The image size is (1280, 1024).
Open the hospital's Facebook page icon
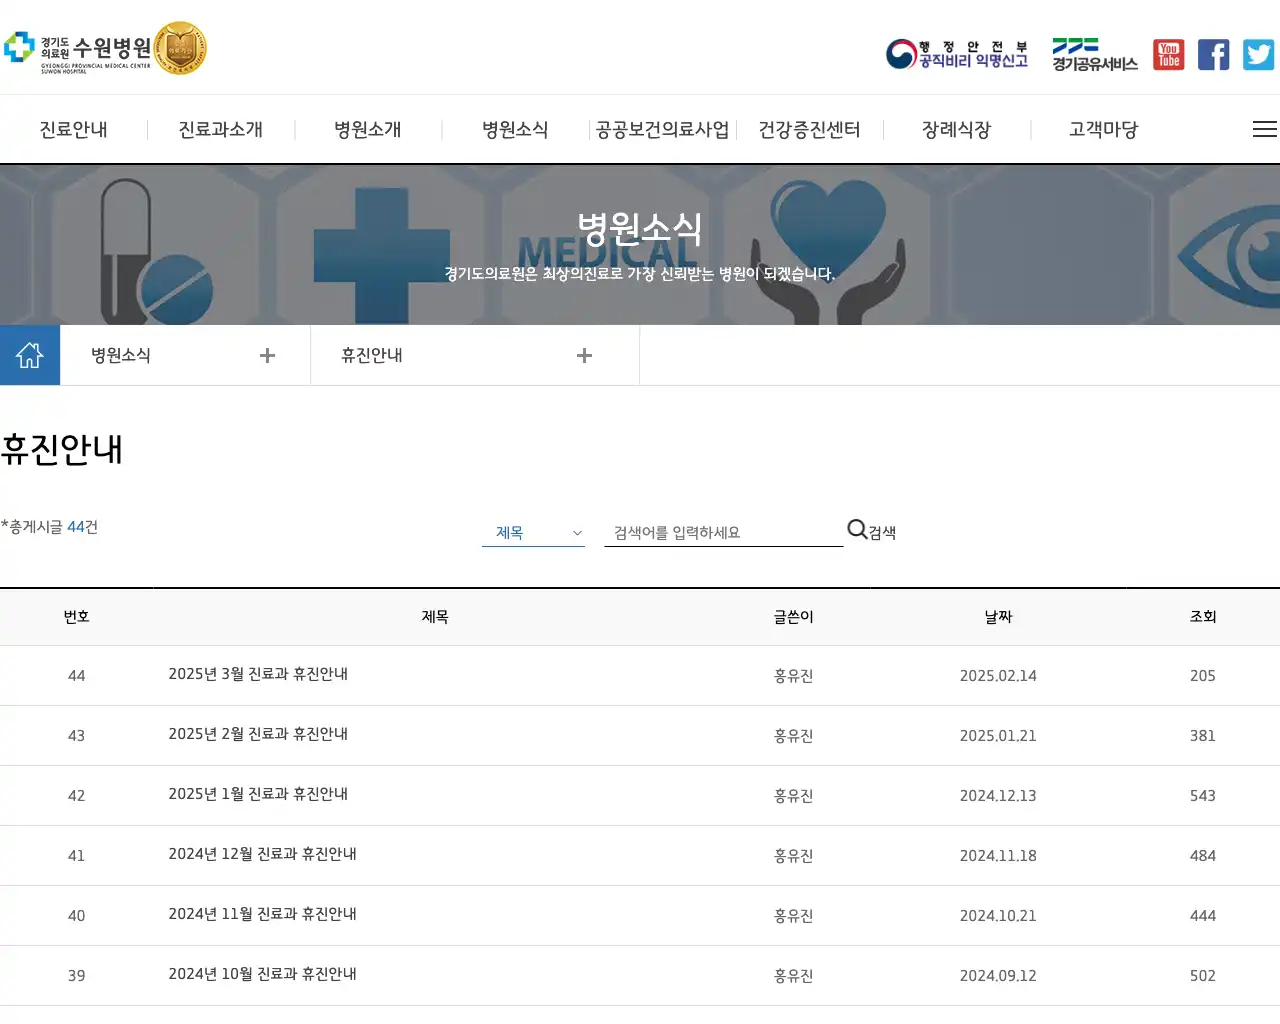(x=1213, y=54)
